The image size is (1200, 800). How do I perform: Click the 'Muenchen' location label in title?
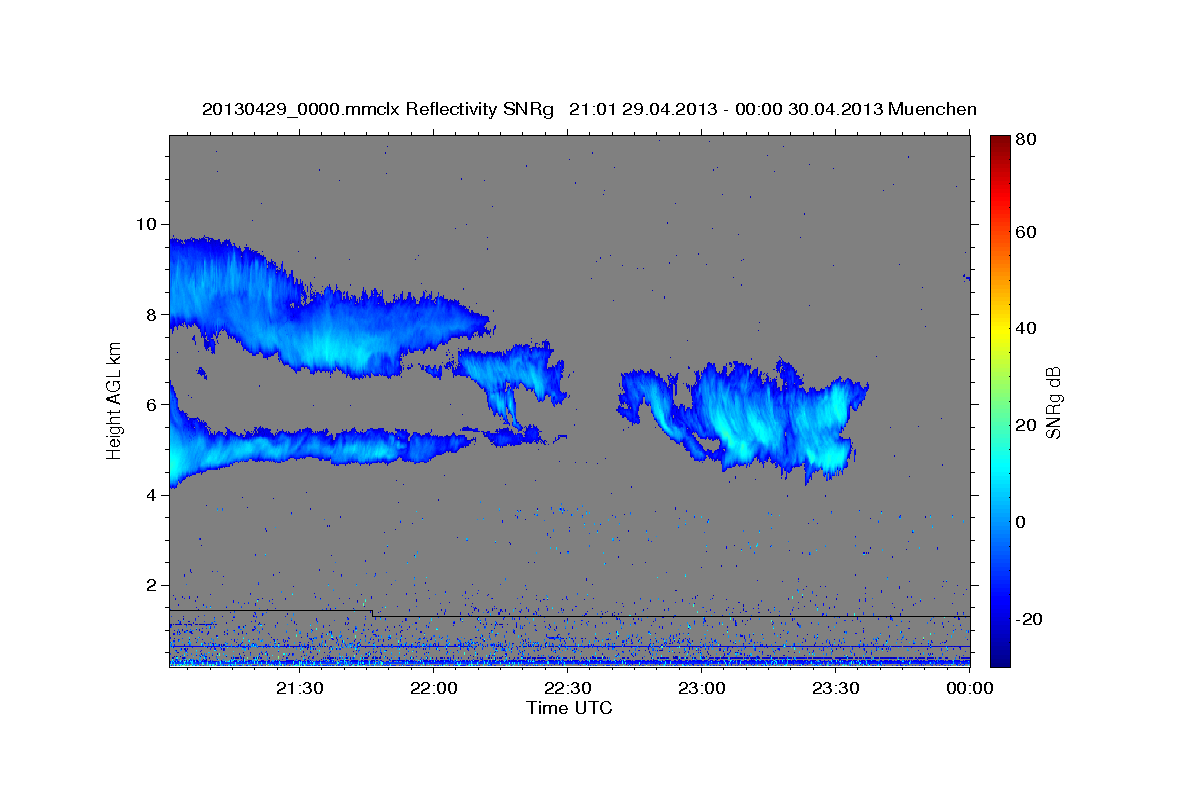coord(932,109)
